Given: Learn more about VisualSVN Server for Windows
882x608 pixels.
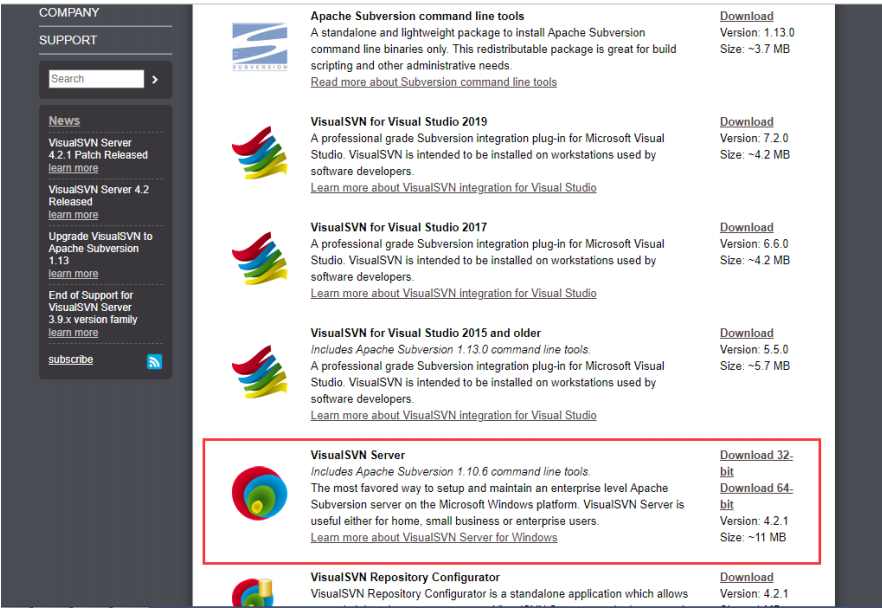Looking at the screenshot, I should pyautogui.click(x=434, y=538).
